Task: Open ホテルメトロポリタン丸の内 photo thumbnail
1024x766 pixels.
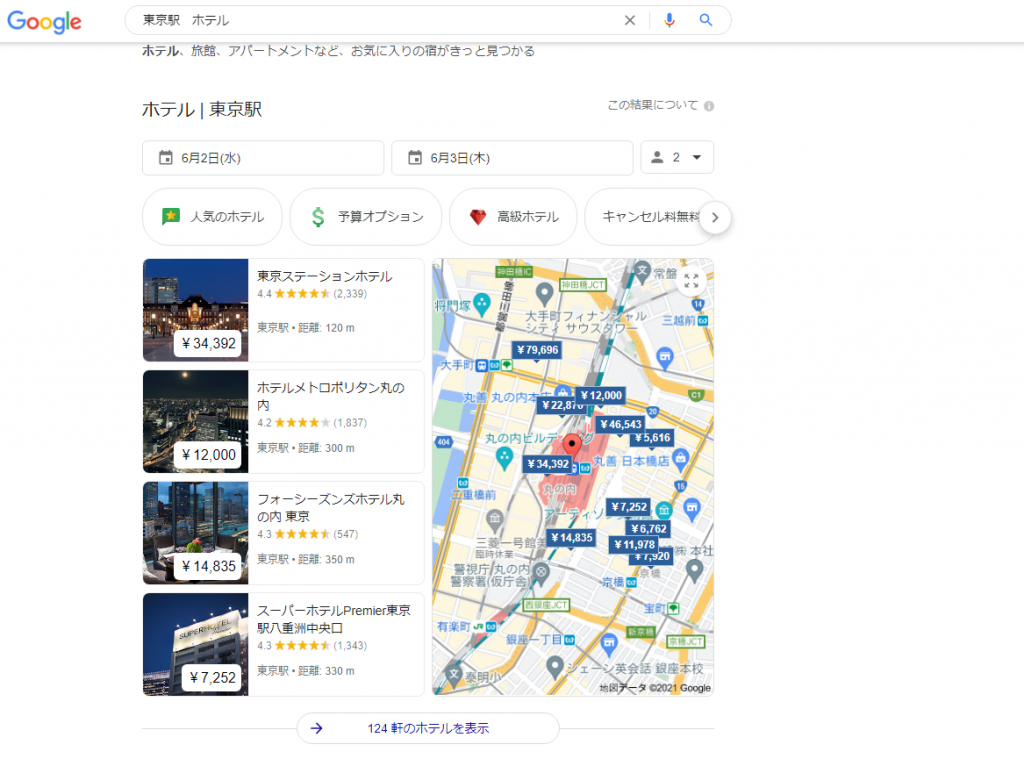Action: pos(195,422)
